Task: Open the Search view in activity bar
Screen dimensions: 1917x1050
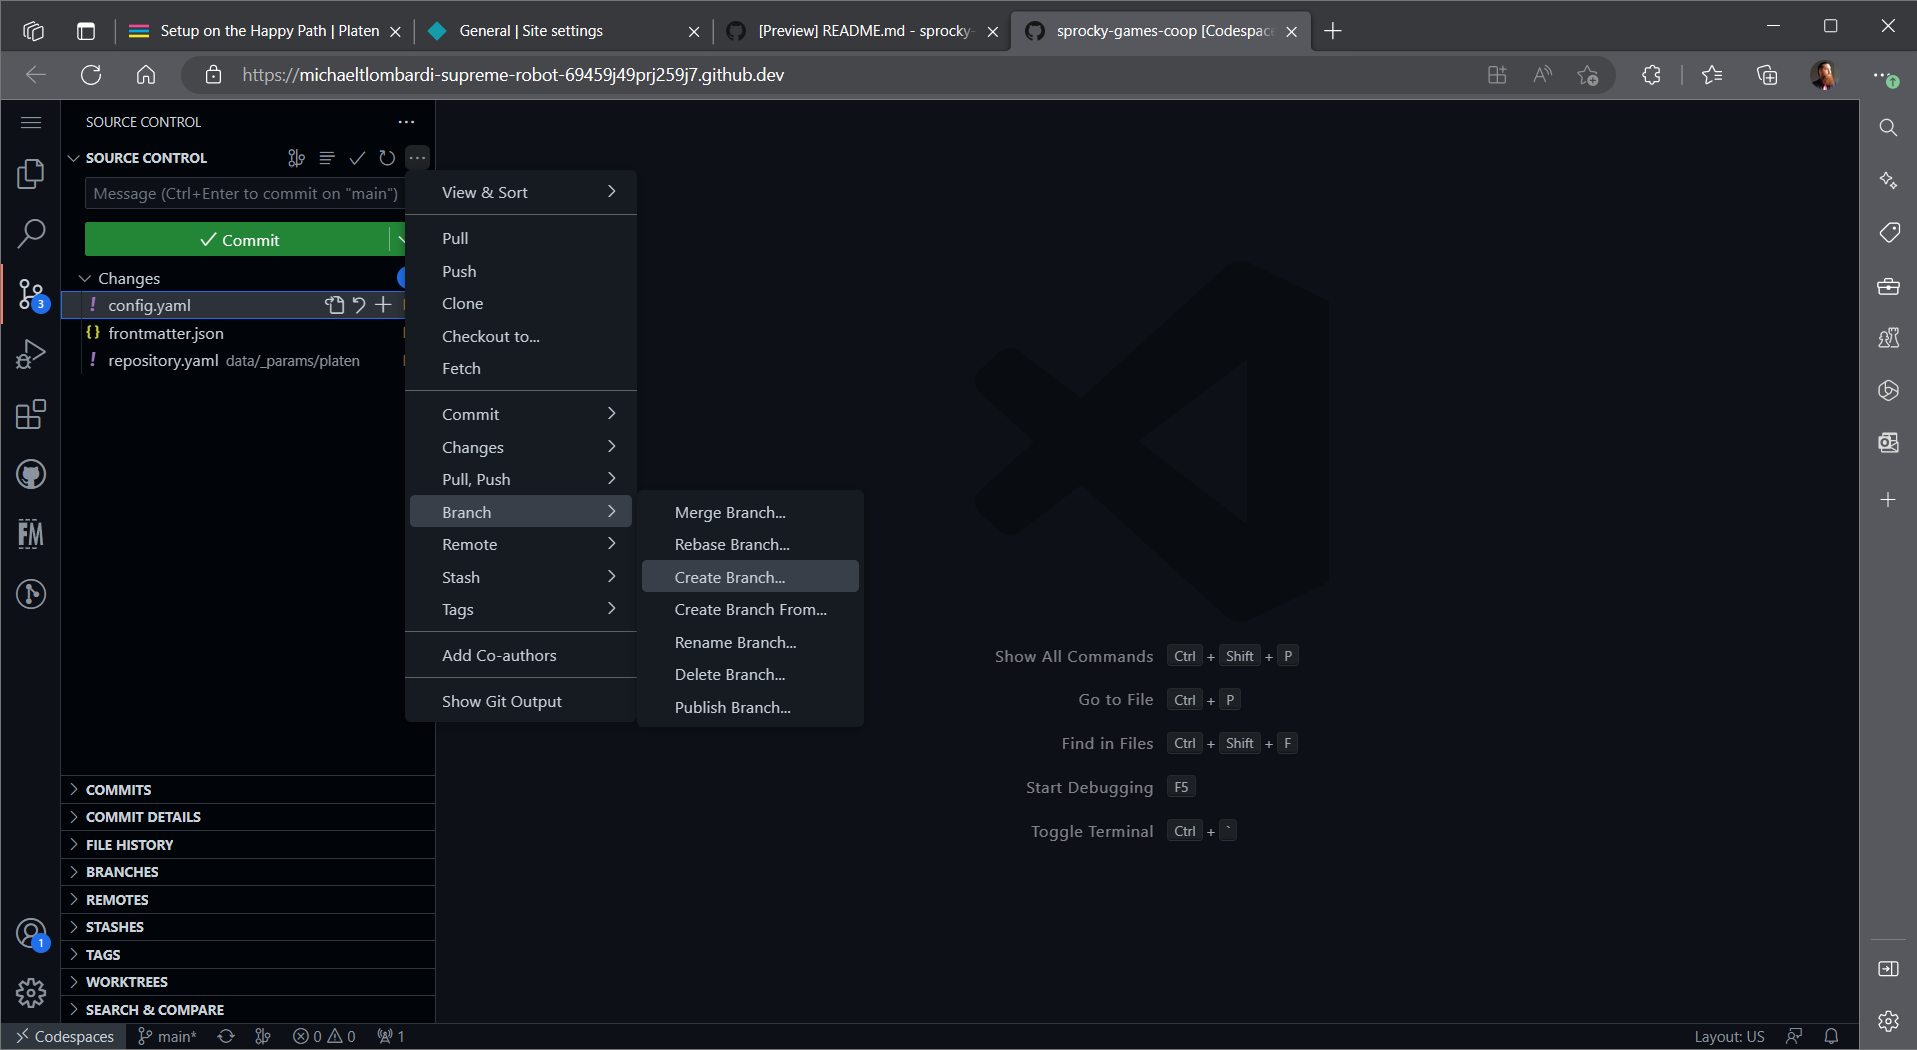Action: pyautogui.click(x=31, y=234)
